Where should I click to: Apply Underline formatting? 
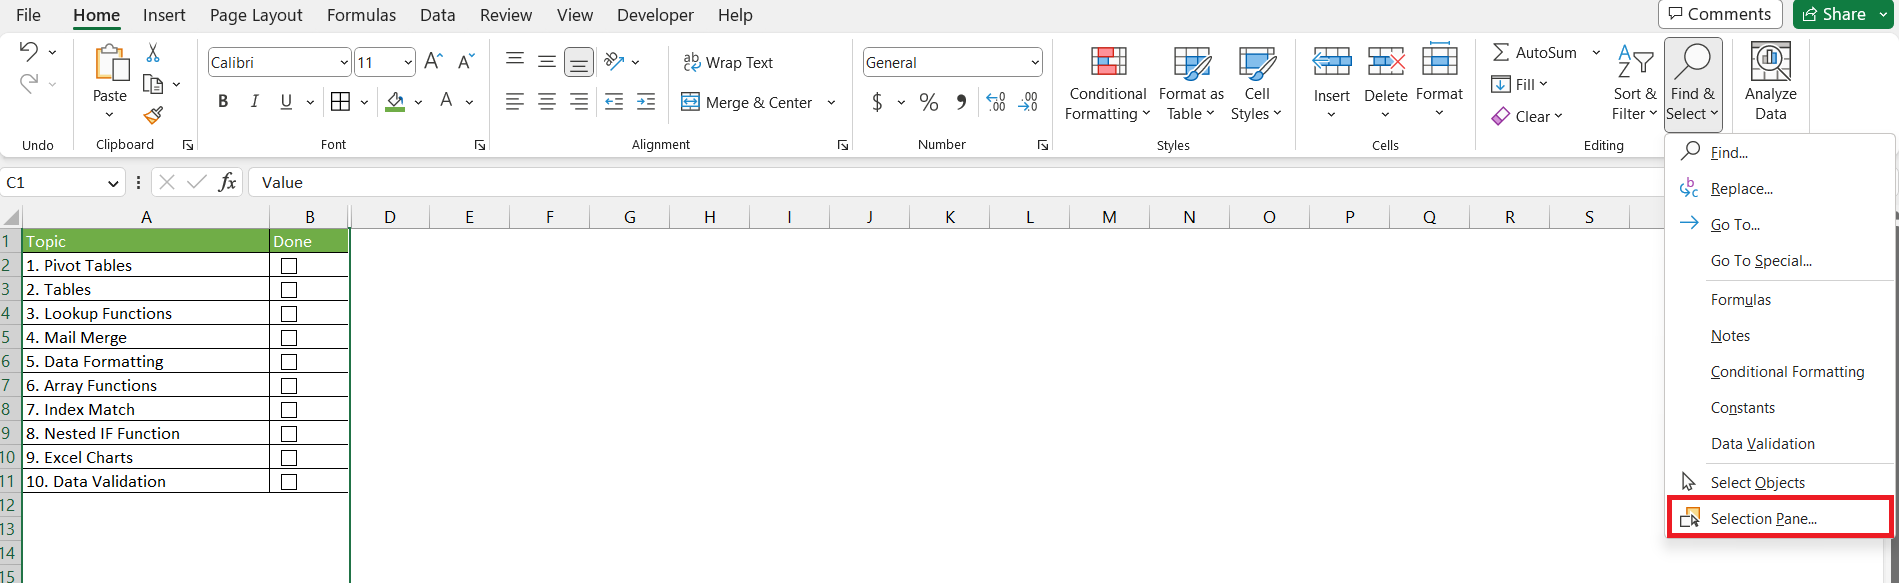pos(286,101)
